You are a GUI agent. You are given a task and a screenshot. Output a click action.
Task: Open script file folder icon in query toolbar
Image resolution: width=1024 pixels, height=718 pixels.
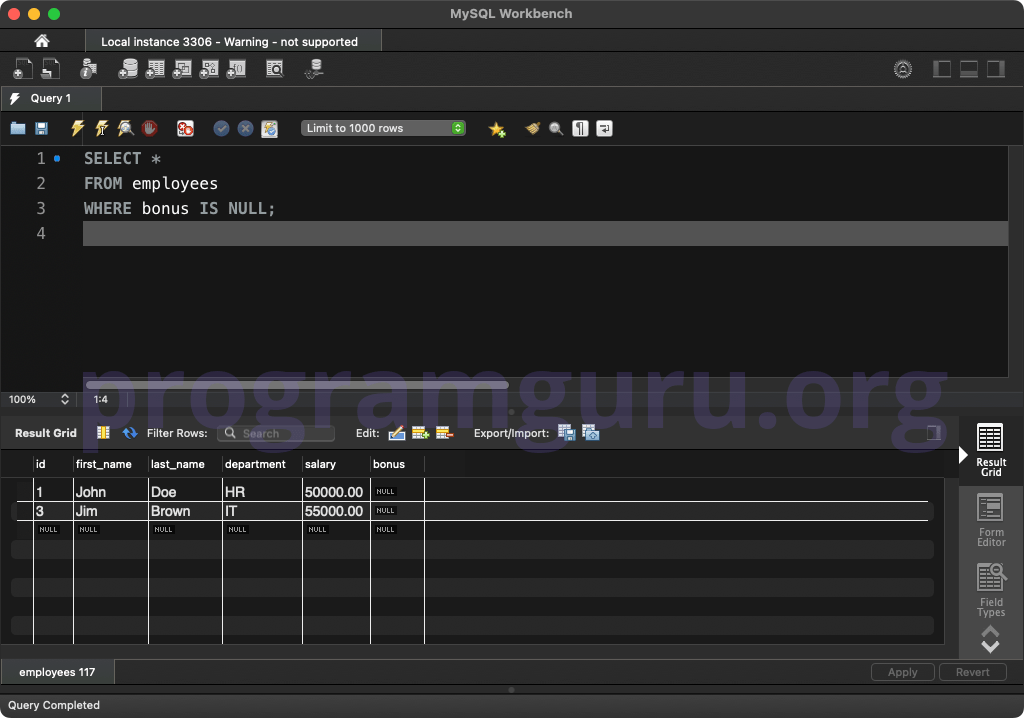[18, 128]
